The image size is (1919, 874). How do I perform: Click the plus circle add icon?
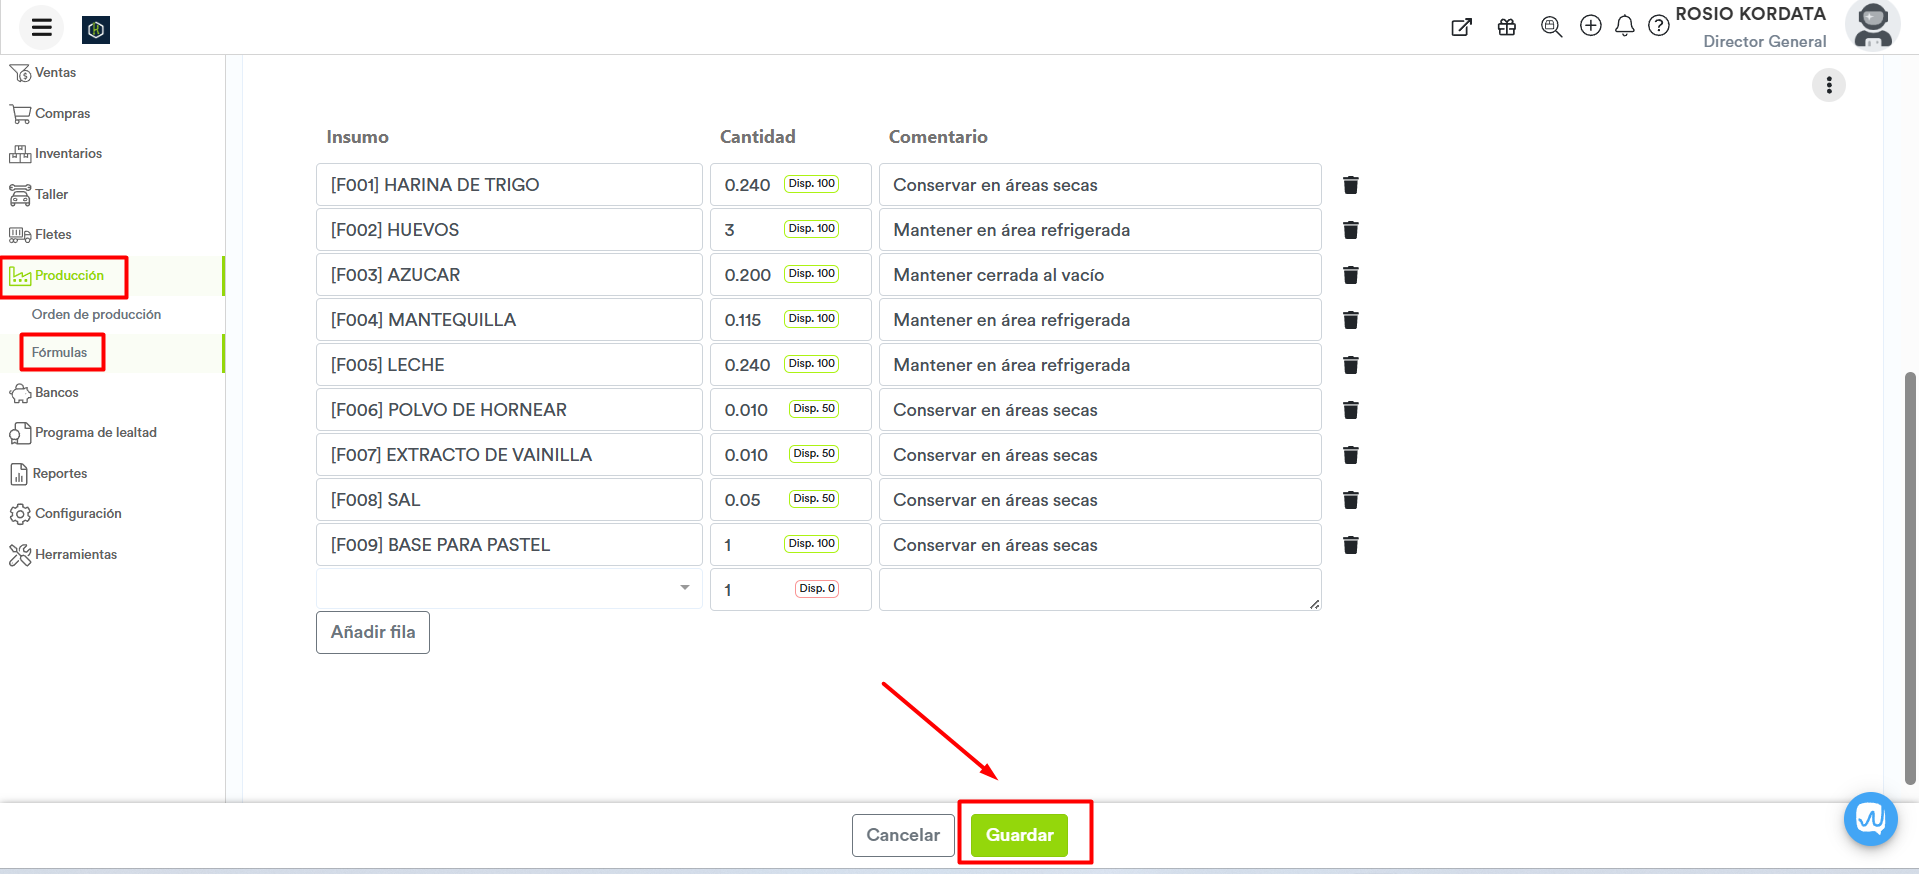pos(1590,26)
